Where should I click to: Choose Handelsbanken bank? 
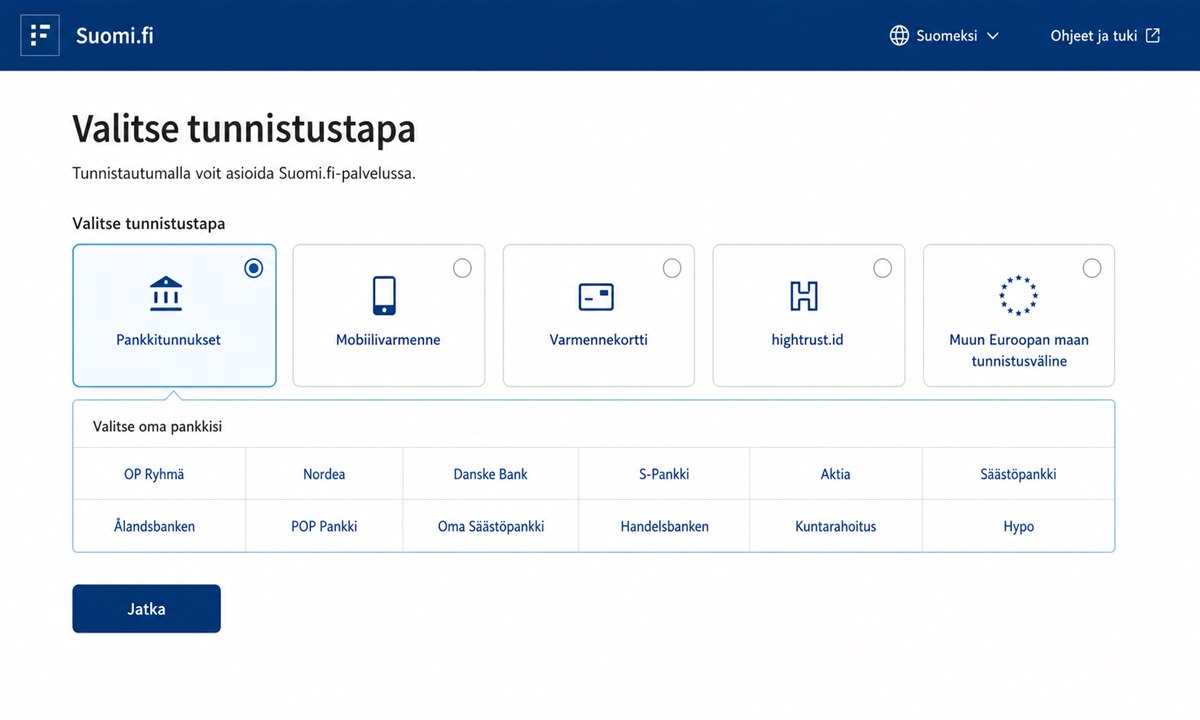(664, 526)
